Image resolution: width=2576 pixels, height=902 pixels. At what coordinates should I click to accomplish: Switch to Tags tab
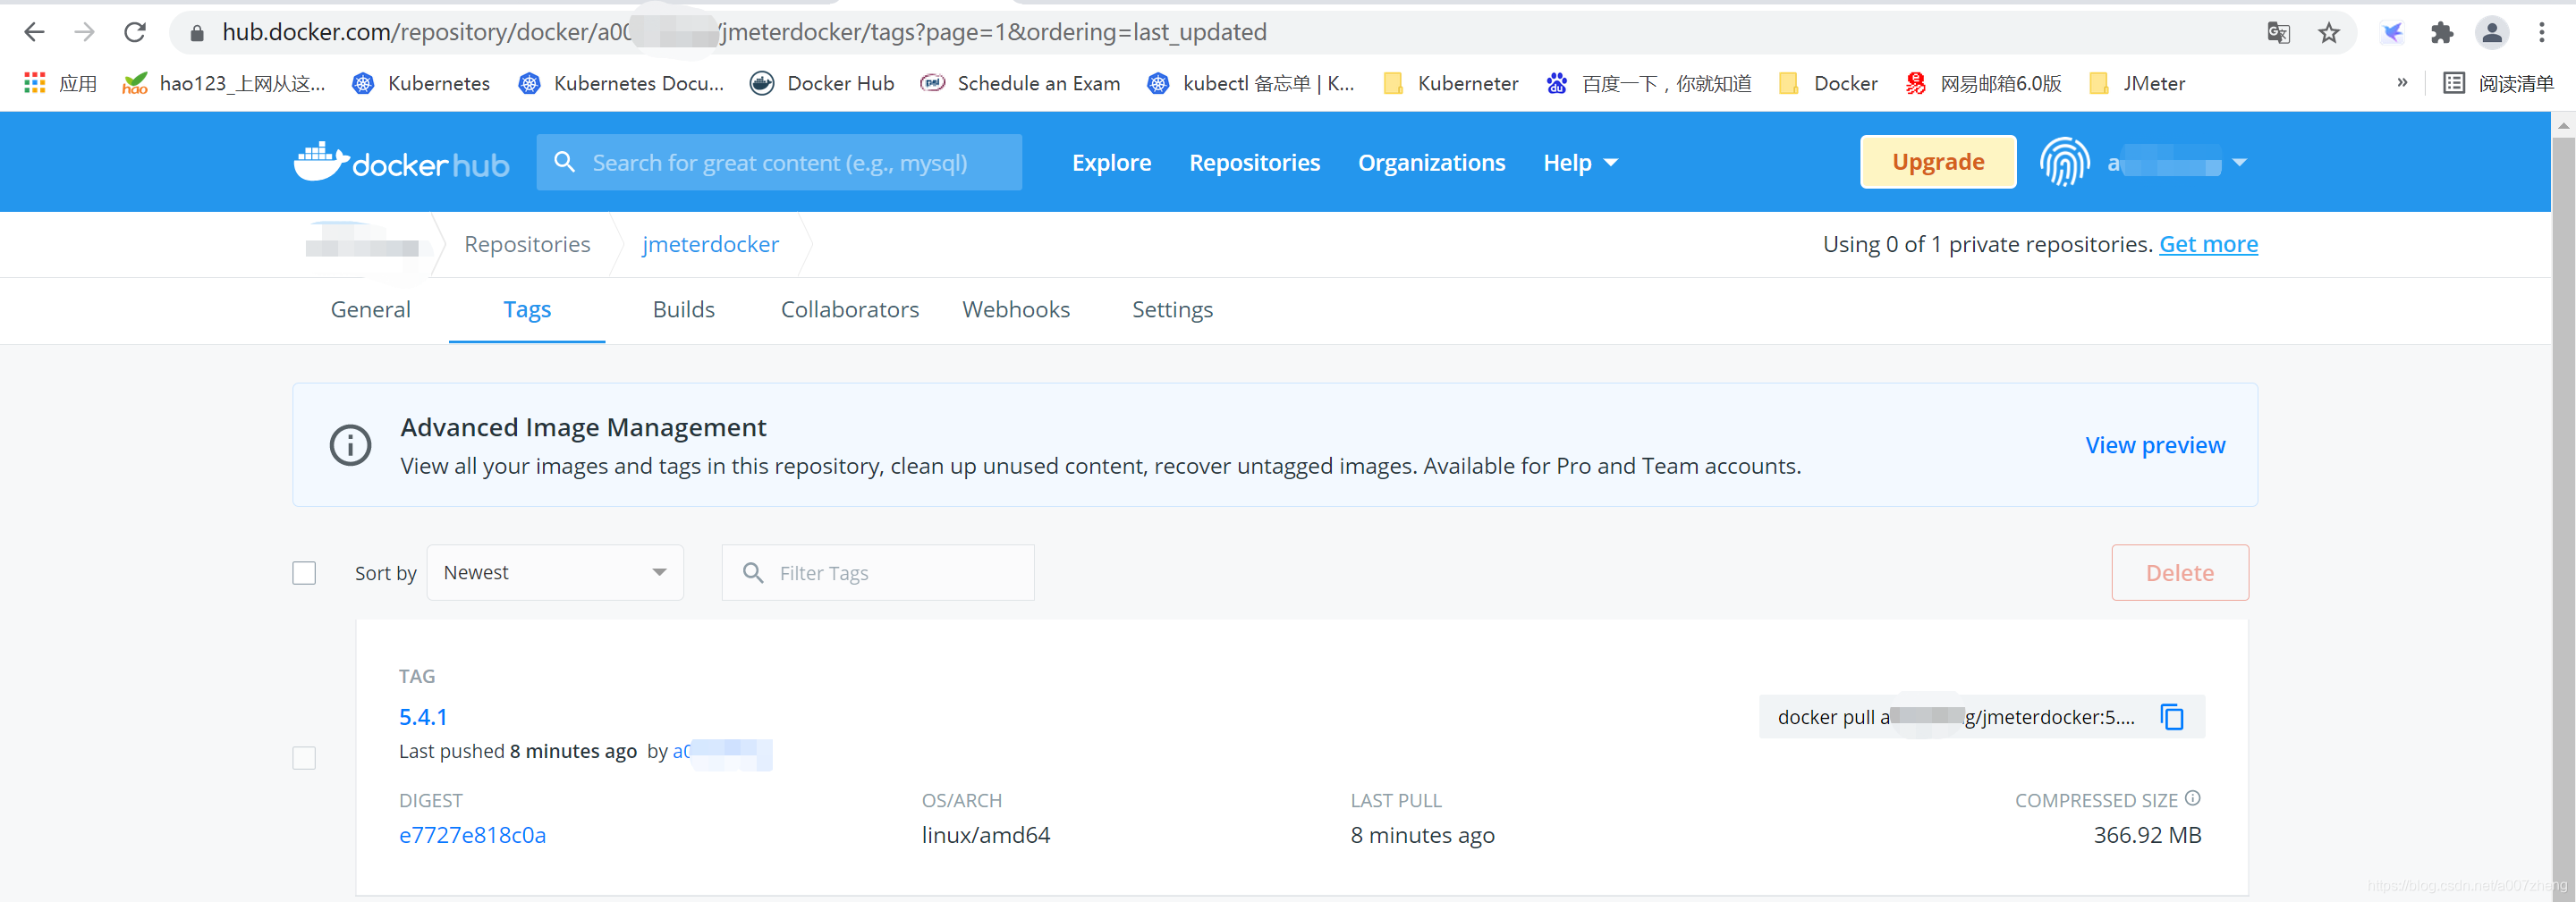[x=527, y=310]
